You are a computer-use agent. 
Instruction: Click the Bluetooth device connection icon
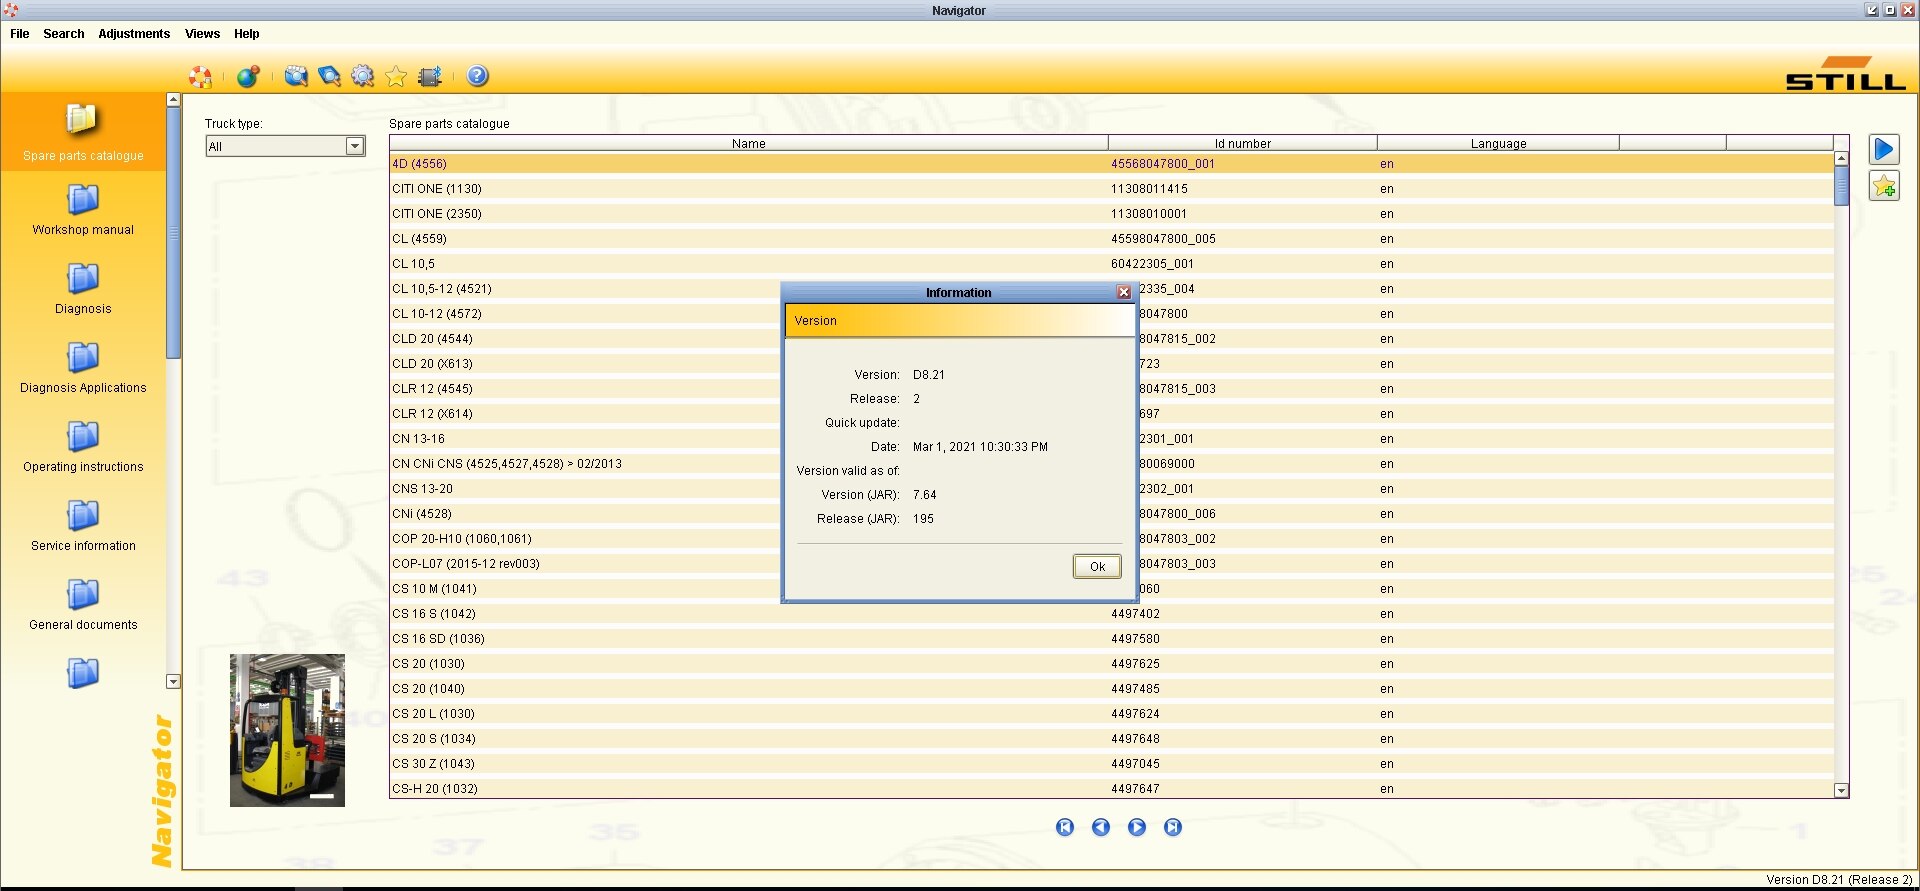[430, 76]
